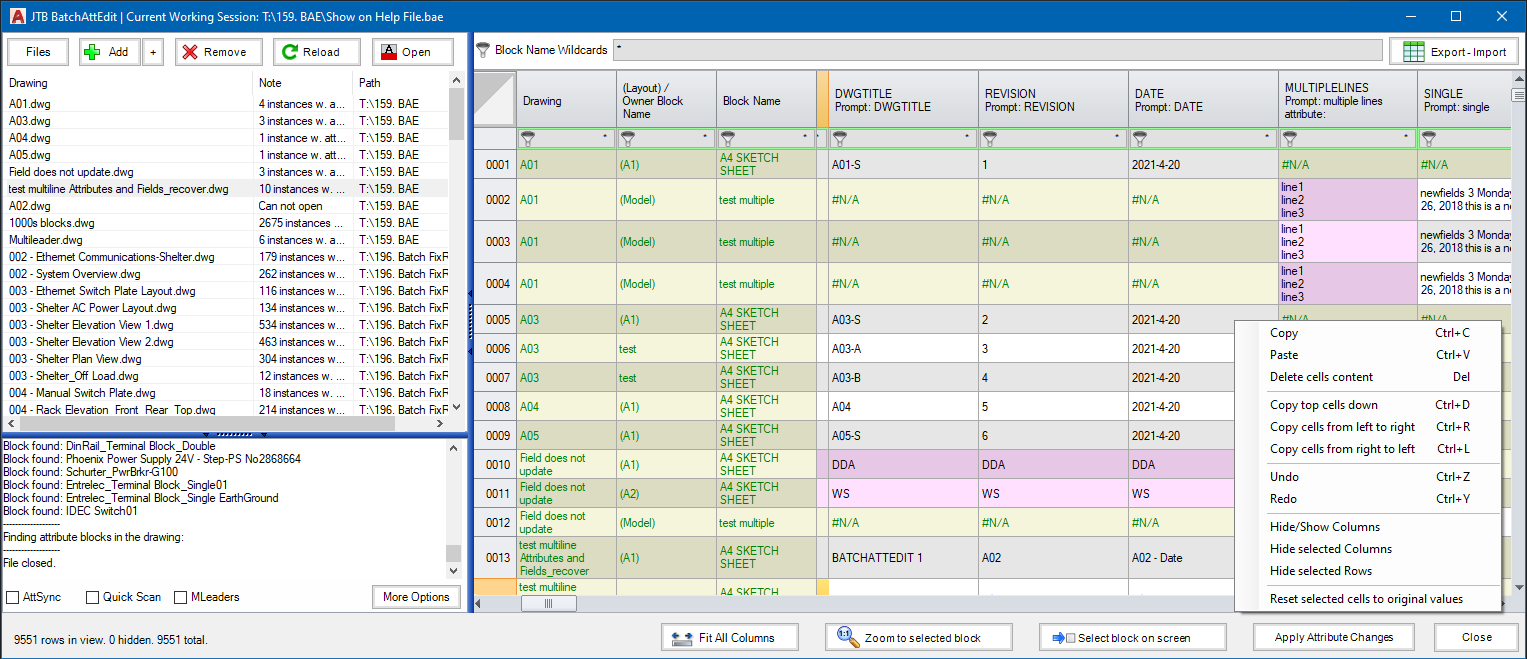Viewport: 1527px width, 659px height.
Task: Click the Apply Attribute Changes button
Action: click(1333, 637)
